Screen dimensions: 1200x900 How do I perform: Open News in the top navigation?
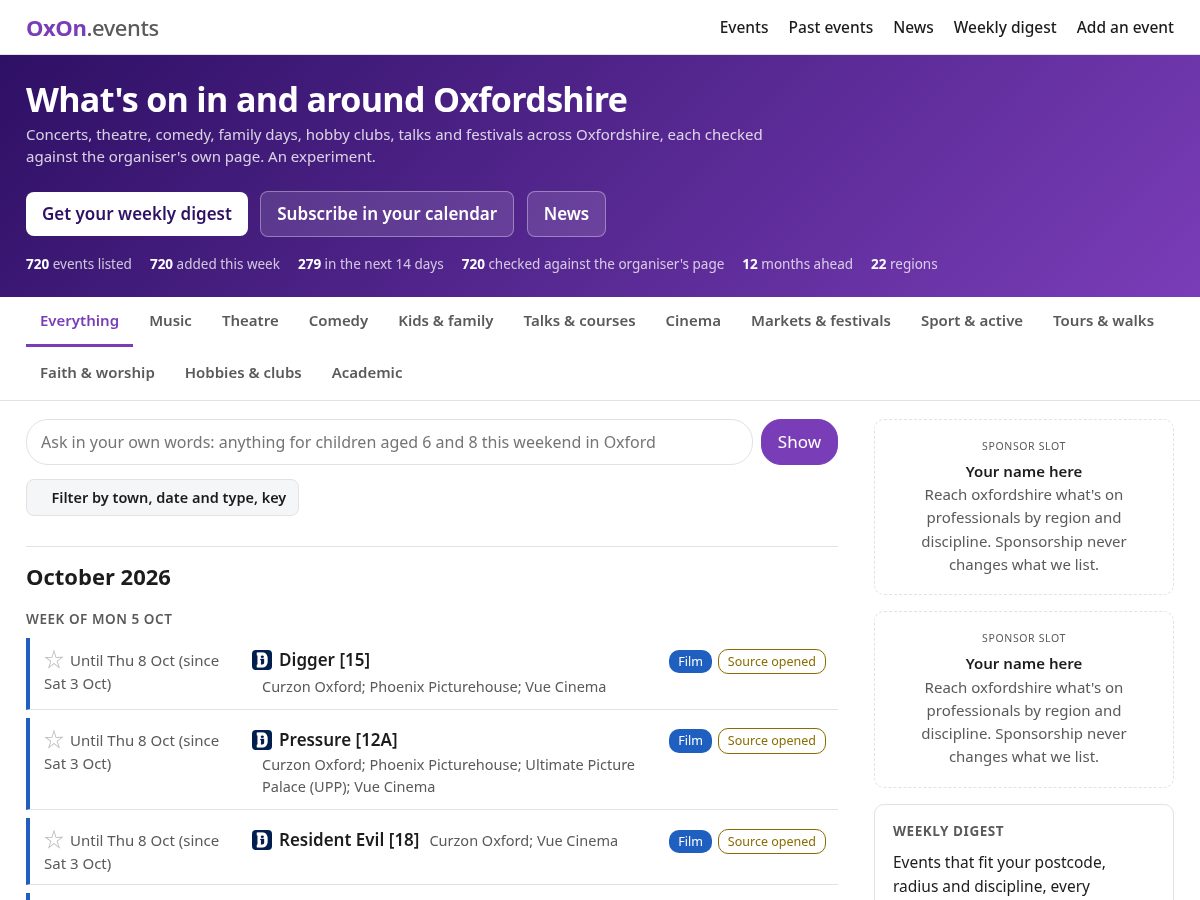tap(913, 27)
